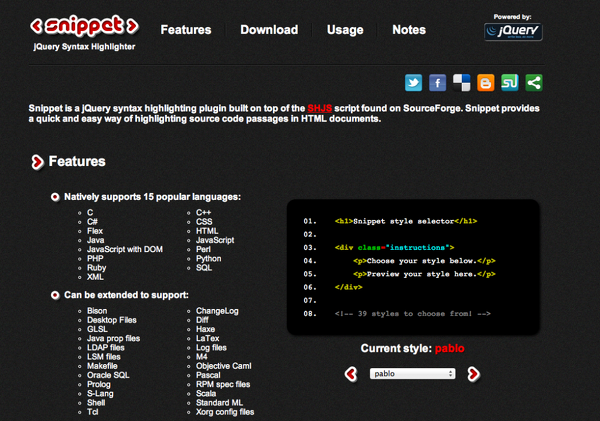Viewport: 600px width, 421px height.
Task: Select the Ruby list item
Action: coord(96,268)
